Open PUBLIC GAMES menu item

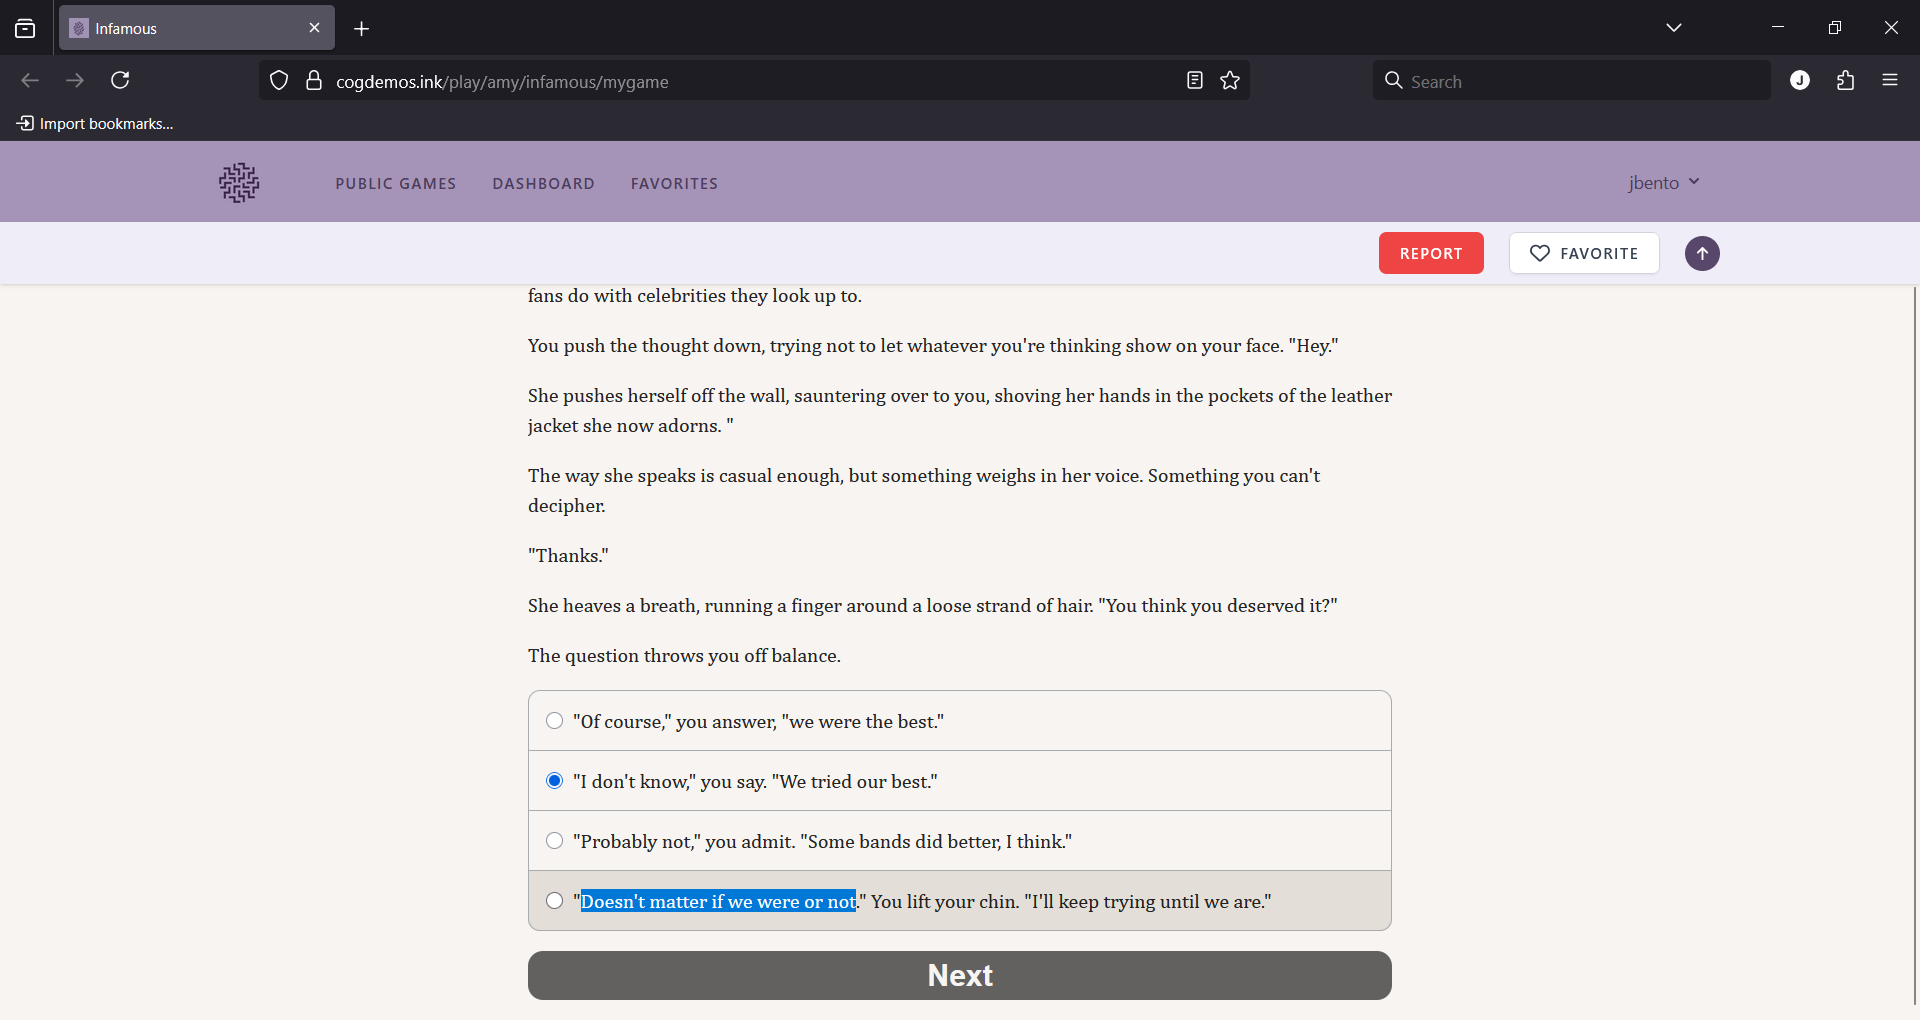coord(396,184)
